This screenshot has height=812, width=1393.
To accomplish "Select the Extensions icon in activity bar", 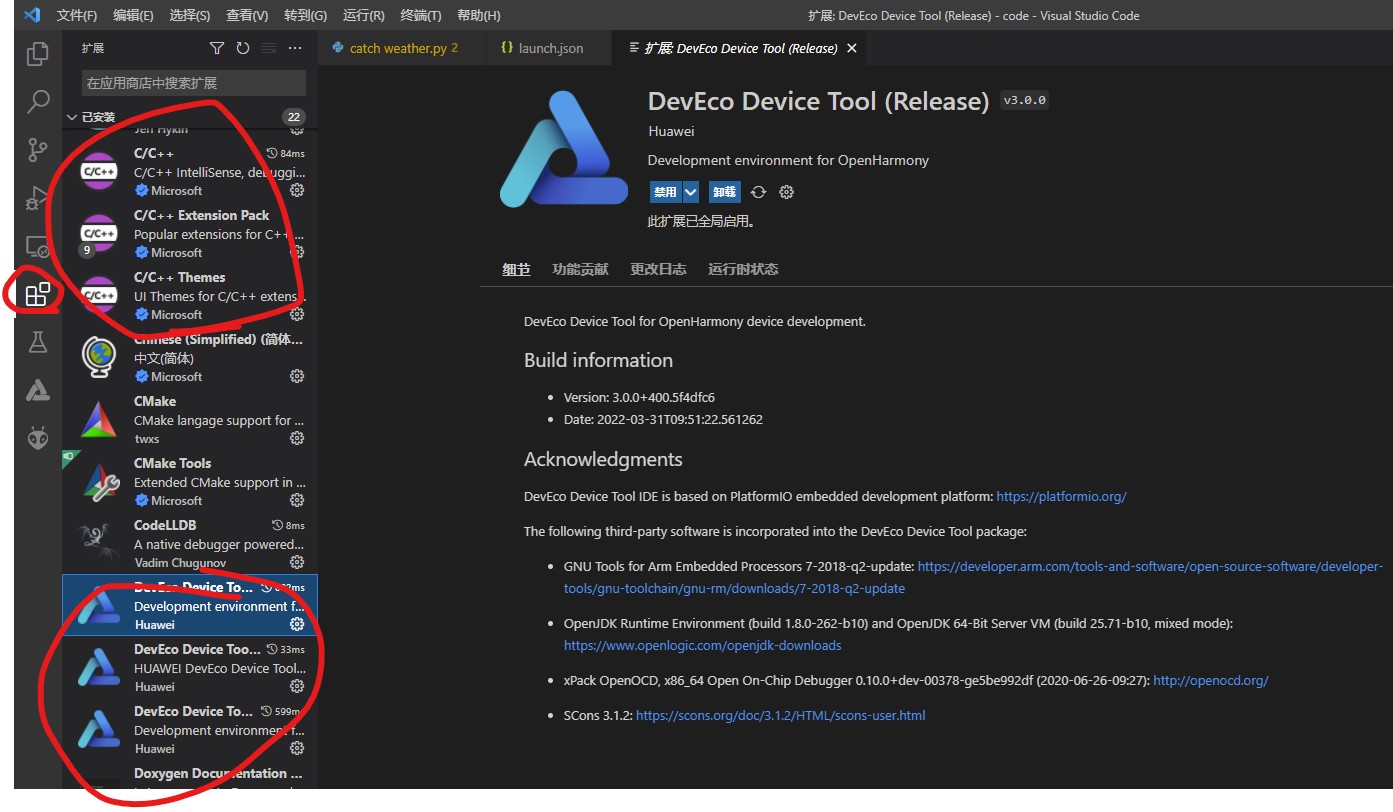I will pos(37,294).
